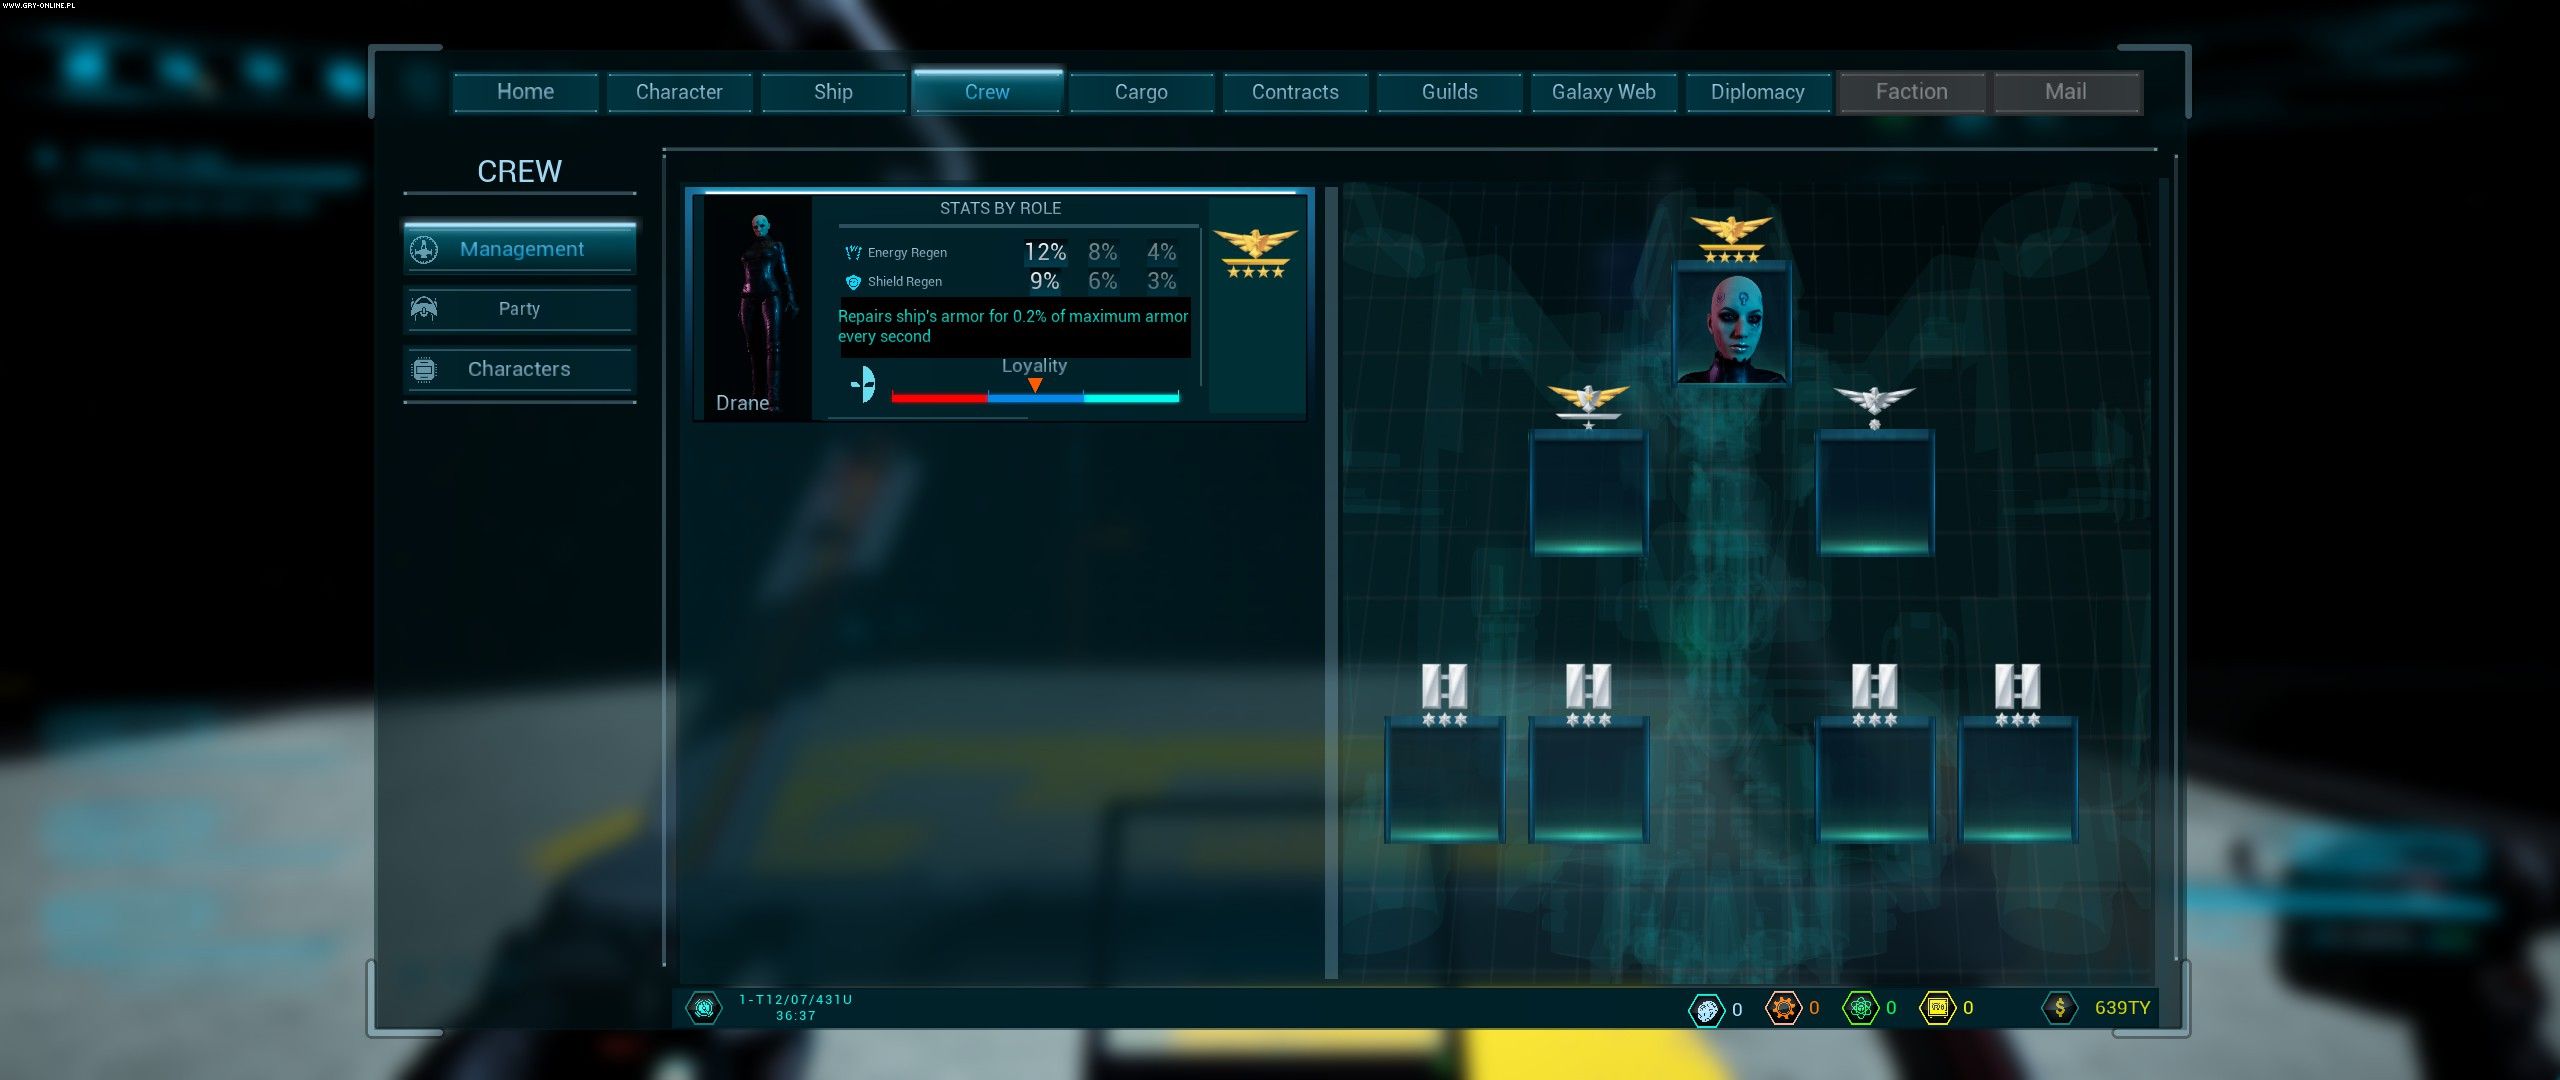2560x1080 pixels.
Task: Click the blue brain resource icon
Action: click(1706, 1008)
